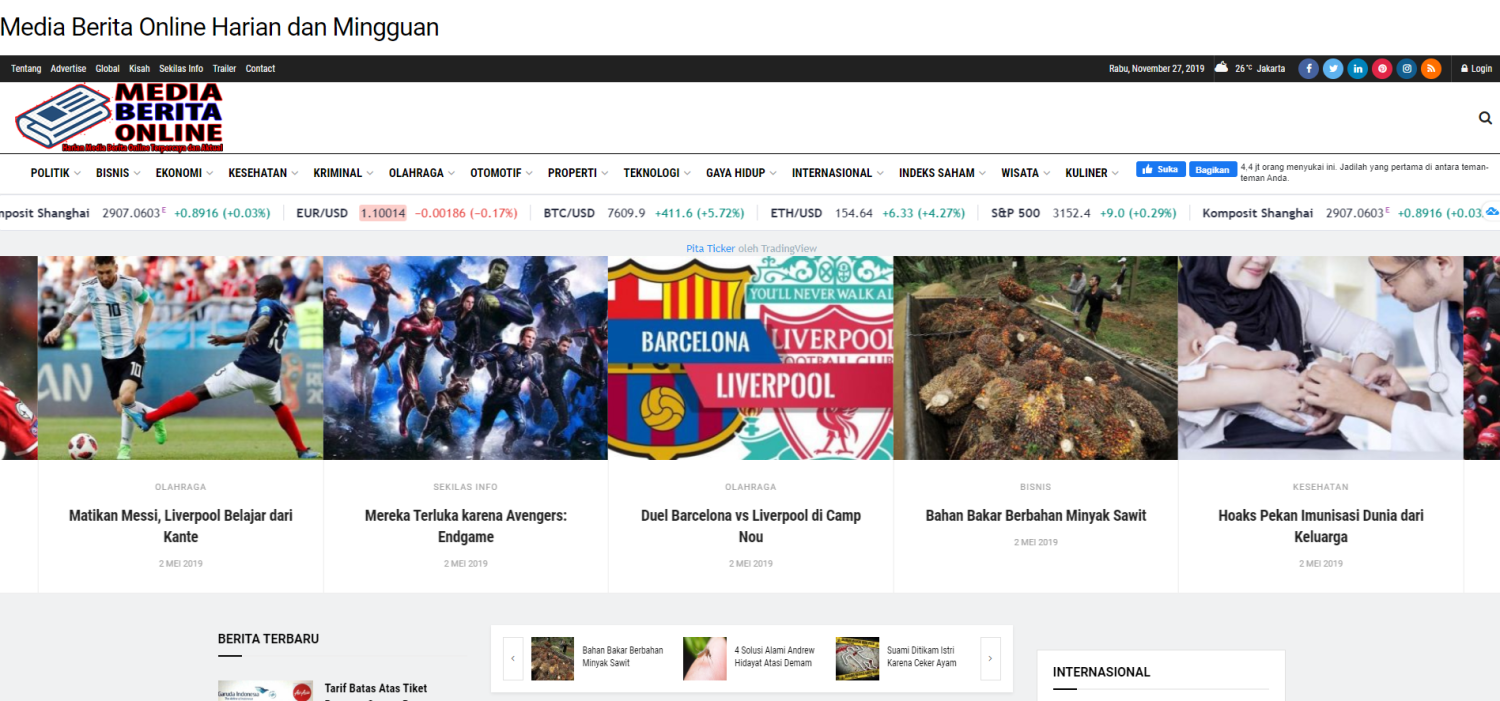
Task: Open the Facebook social icon
Action: [1308, 69]
